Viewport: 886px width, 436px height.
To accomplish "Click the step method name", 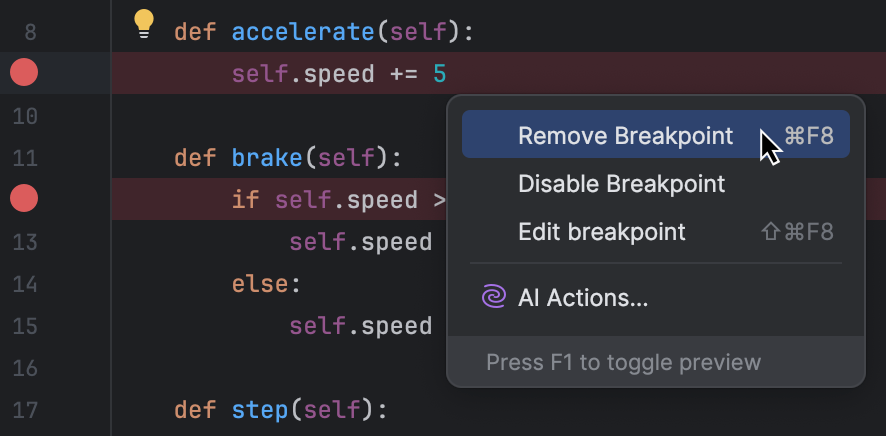I will point(260,410).
